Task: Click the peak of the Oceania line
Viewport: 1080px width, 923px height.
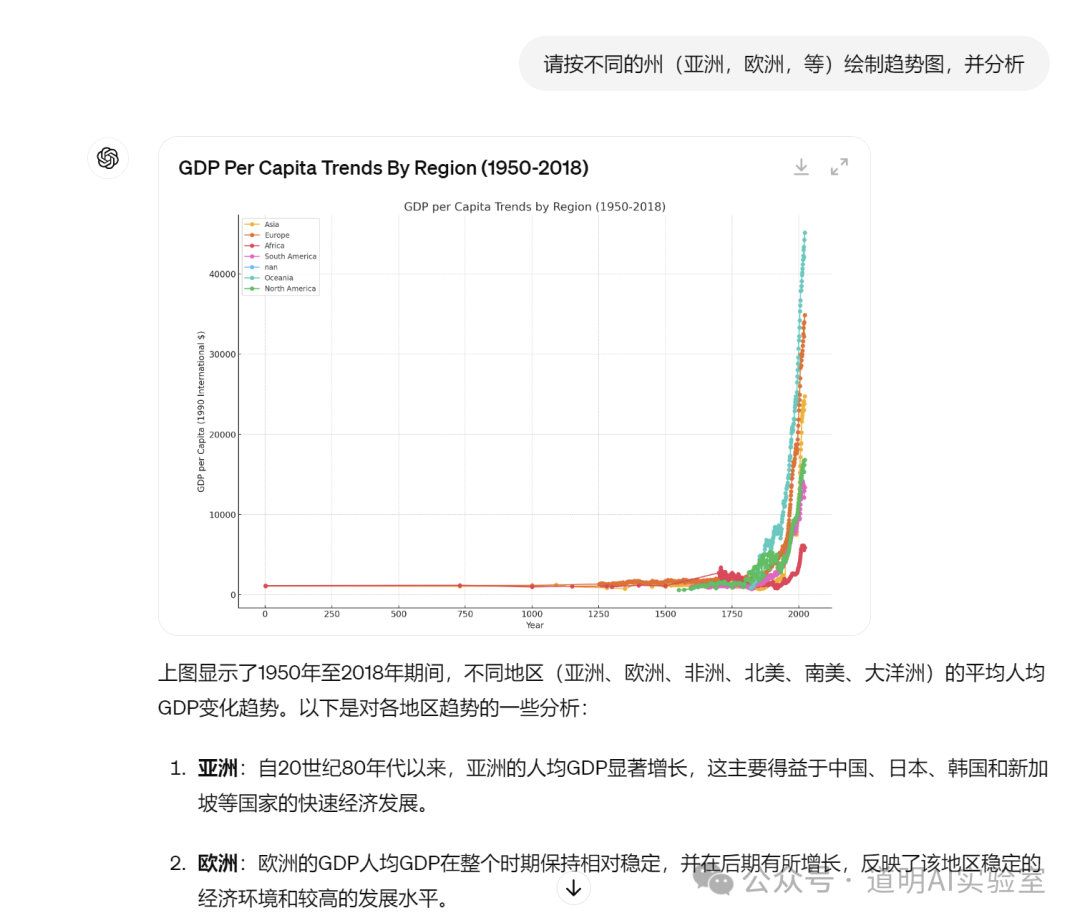Action: (x=804, y=233)
